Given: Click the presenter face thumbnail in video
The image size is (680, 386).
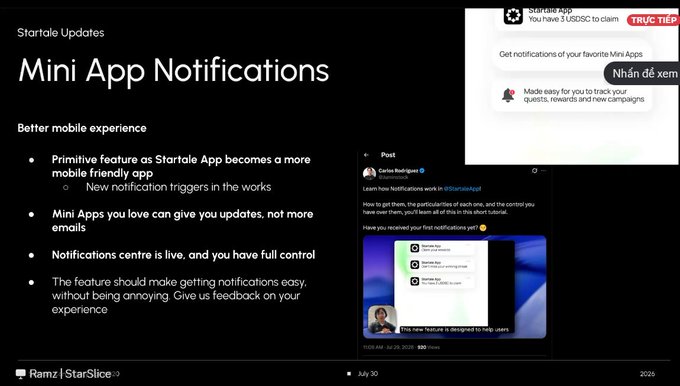Looking at the screenshot, I should [x=382, y=319].
